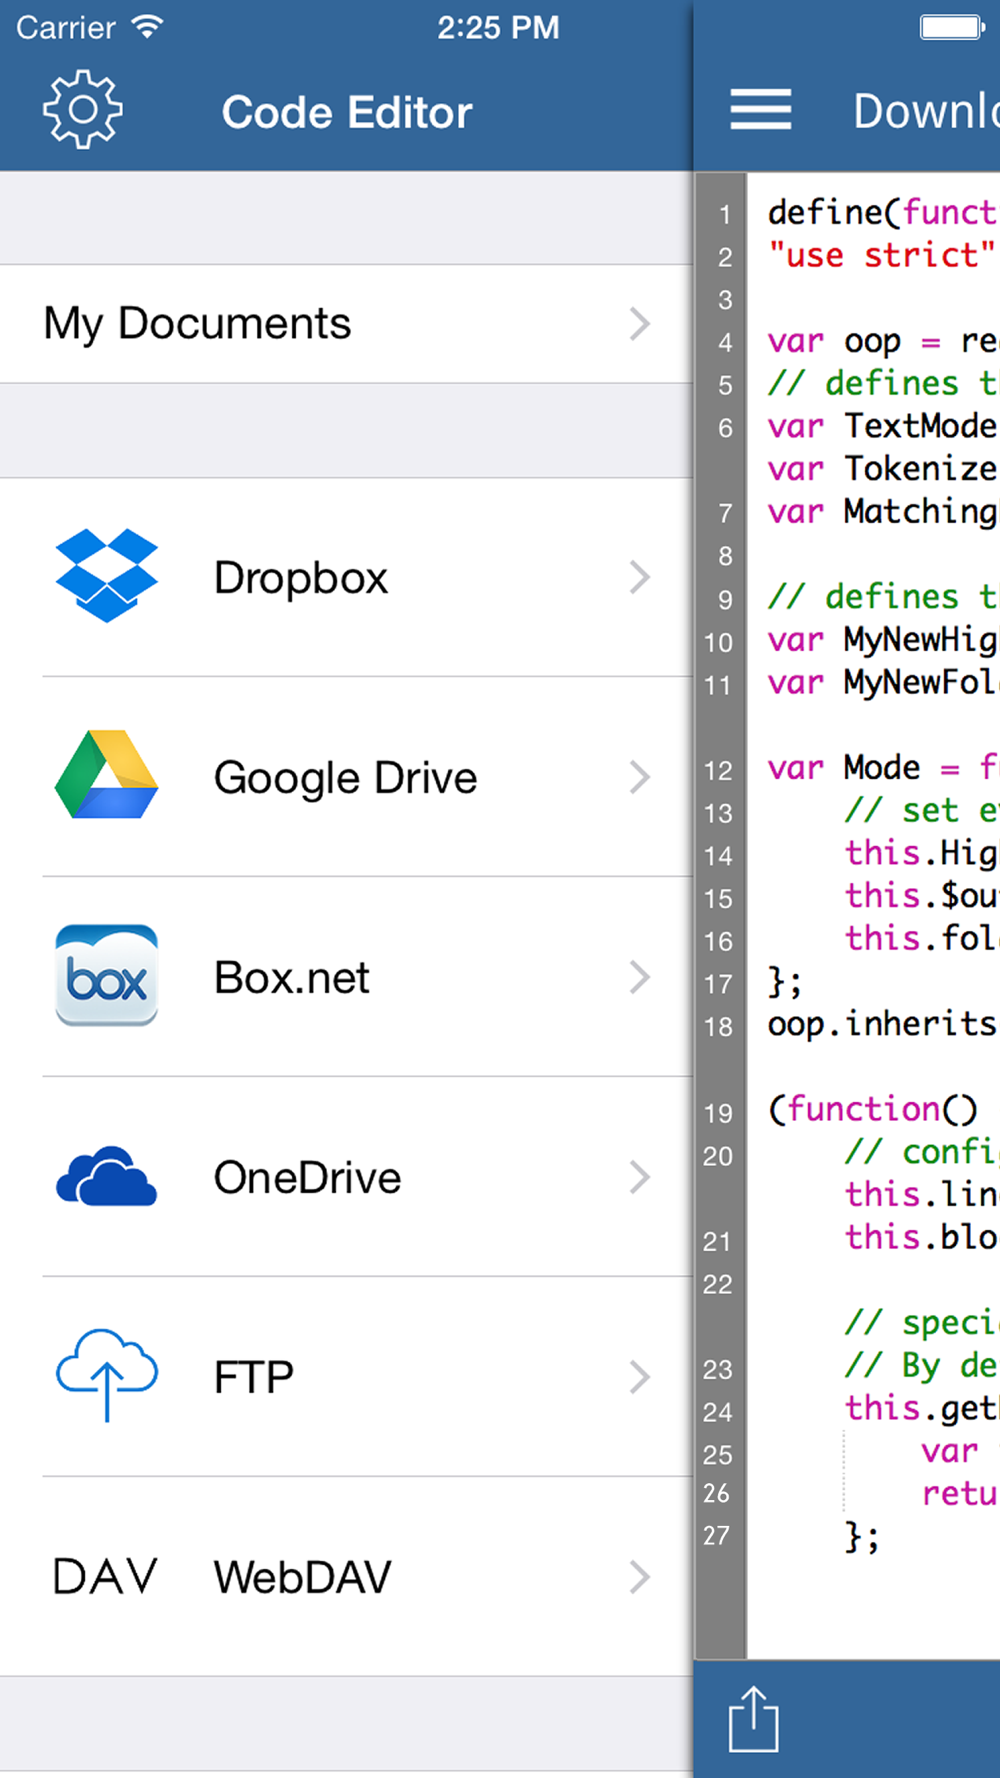Tap the 2:25 PM clock
This screenshot has height=1778, width=1000.
[498, 27]
